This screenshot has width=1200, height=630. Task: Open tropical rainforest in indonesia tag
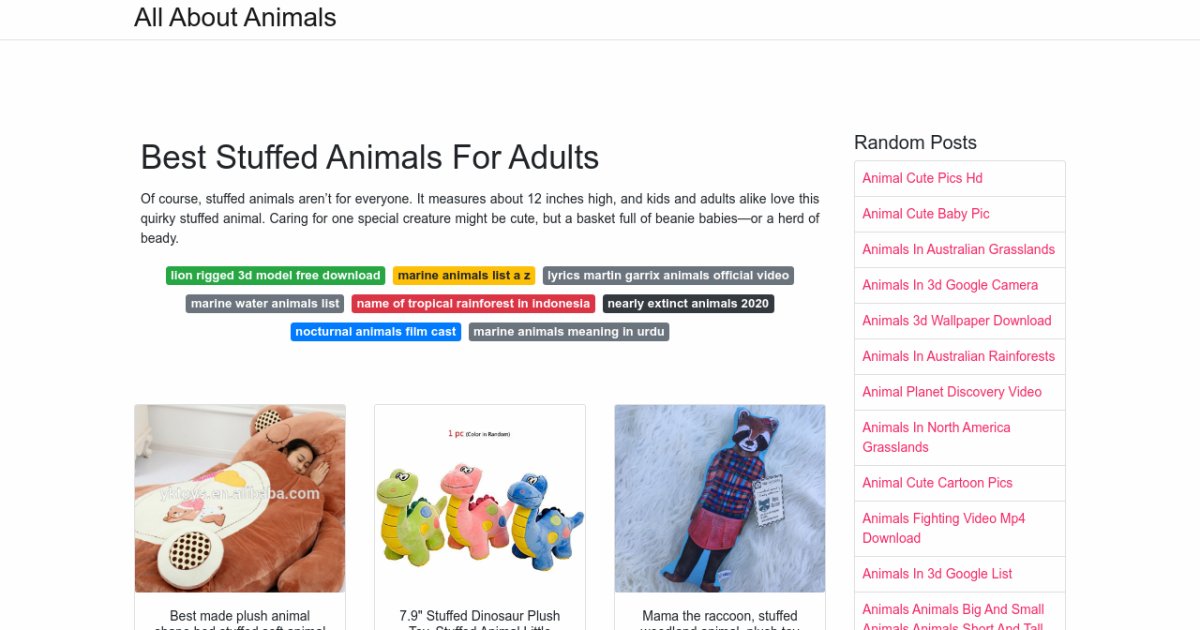[x=473, y=304]
